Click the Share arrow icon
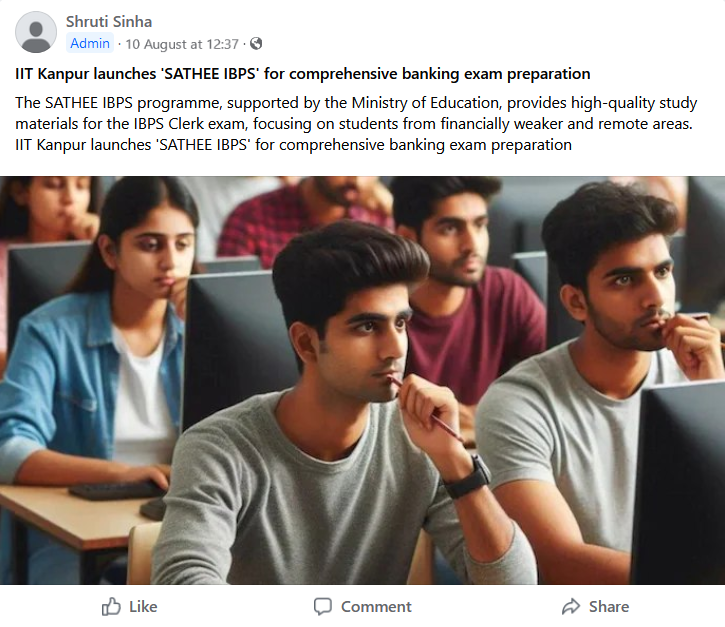This screenshot has height=627, width=725. (571, 606)
